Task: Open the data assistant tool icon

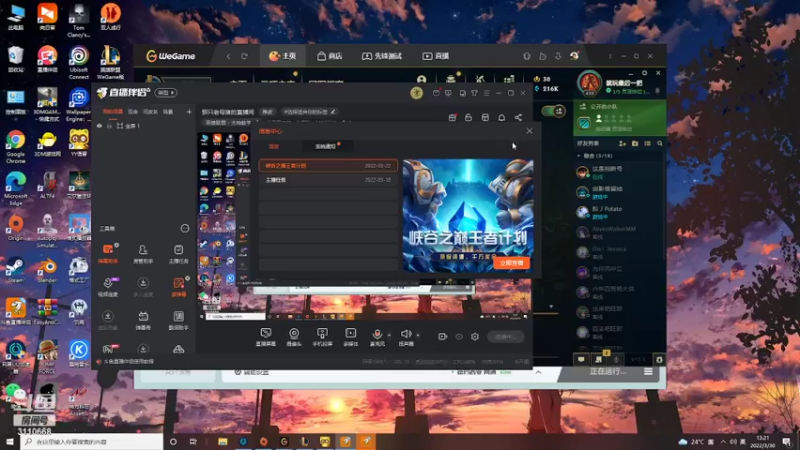Action: click(179, 320)
